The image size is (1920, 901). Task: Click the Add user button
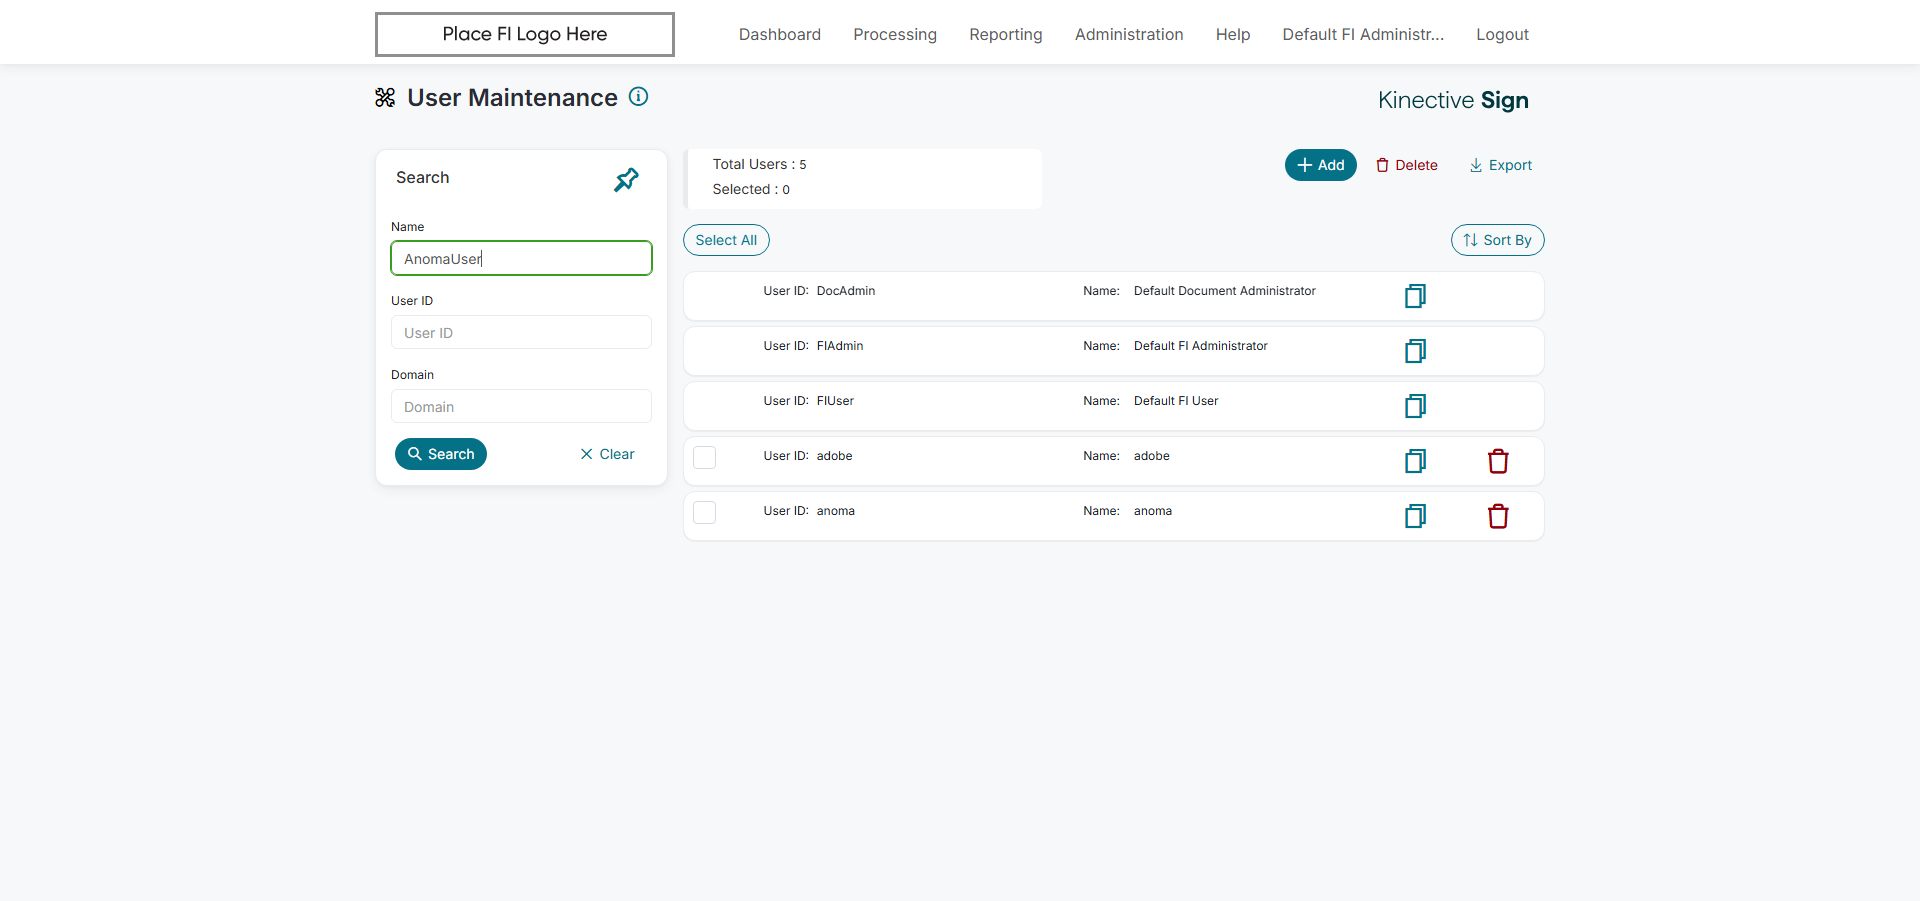coord(1320,165)
